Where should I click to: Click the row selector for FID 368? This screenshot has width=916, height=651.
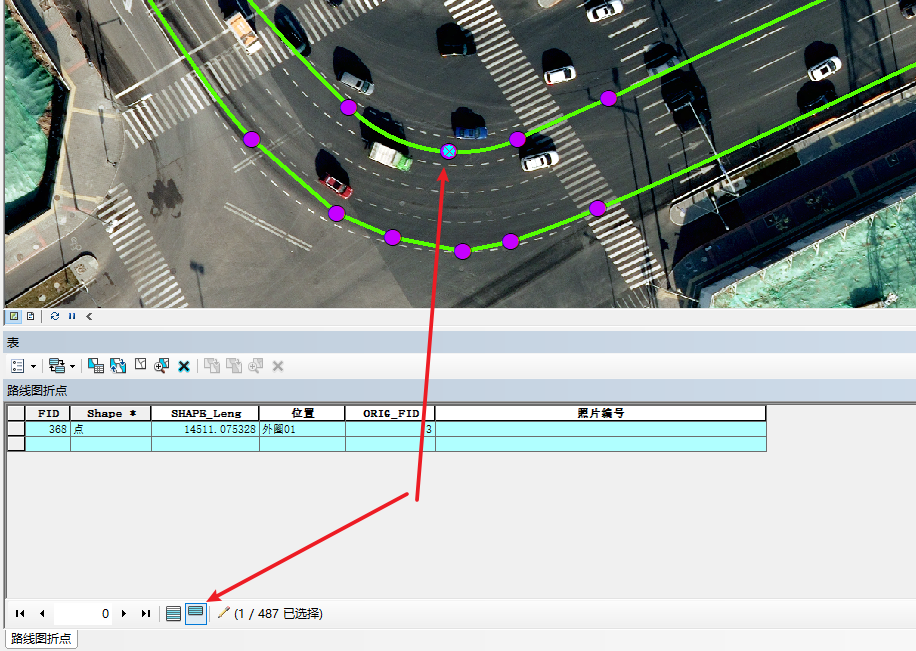(x=16, y=429)
